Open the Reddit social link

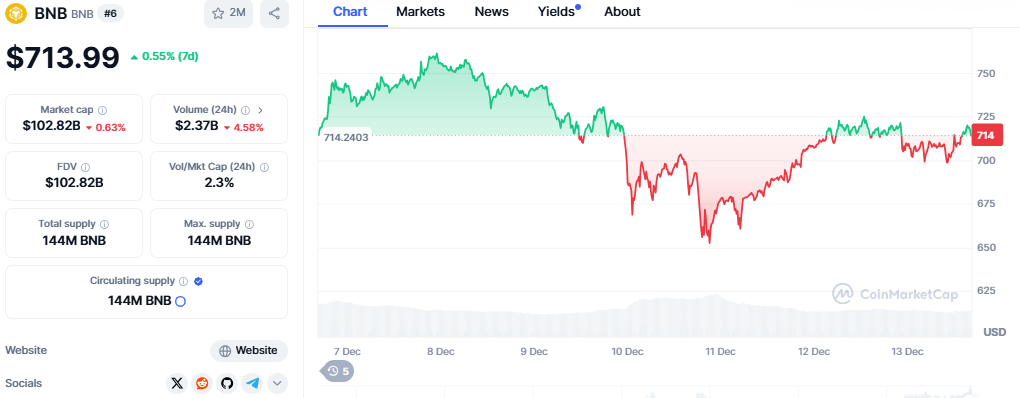202,383
